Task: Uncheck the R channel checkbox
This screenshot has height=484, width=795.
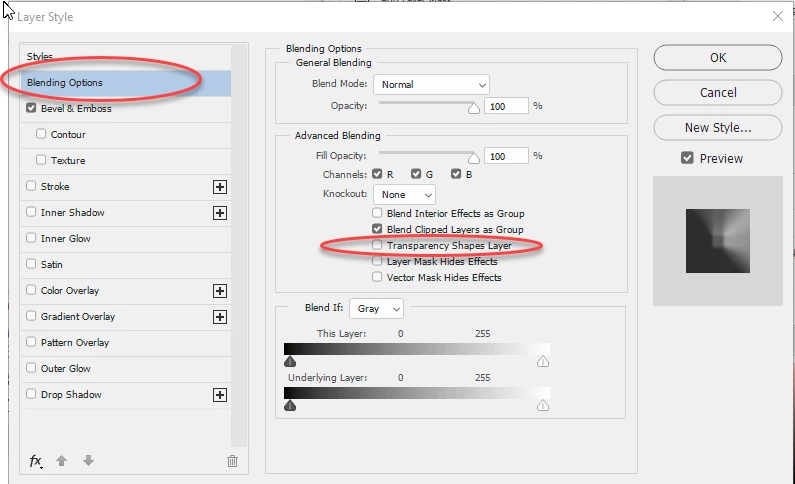Action: (377, 174)
